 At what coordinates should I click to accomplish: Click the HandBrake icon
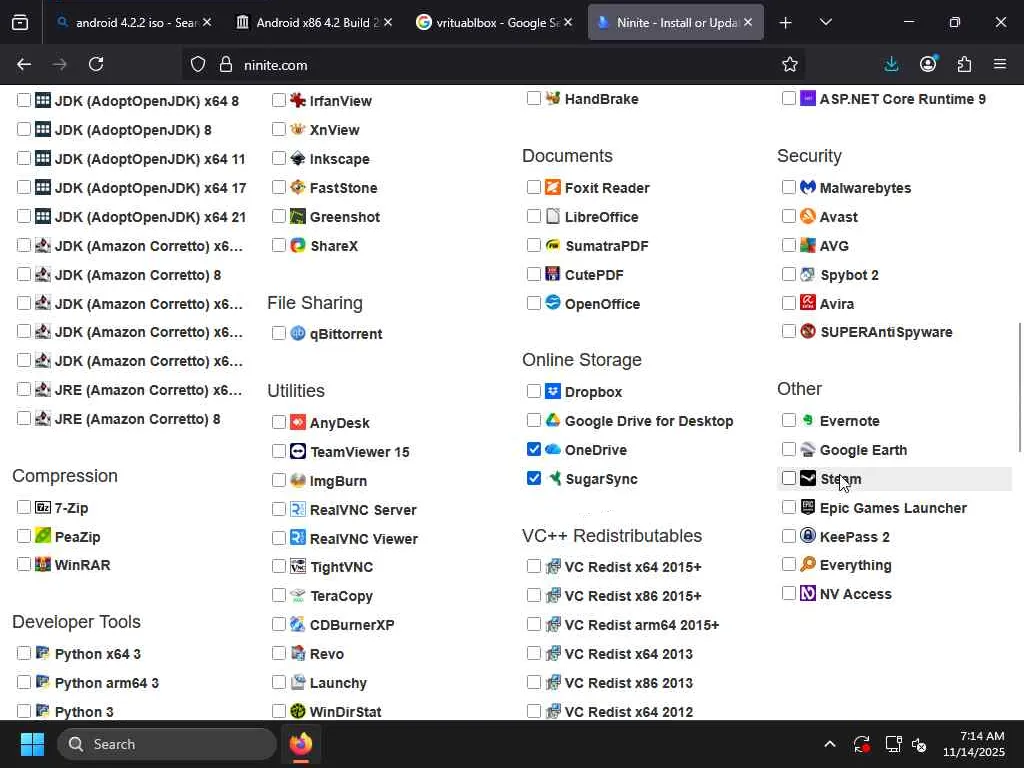(x=552, y=99)
